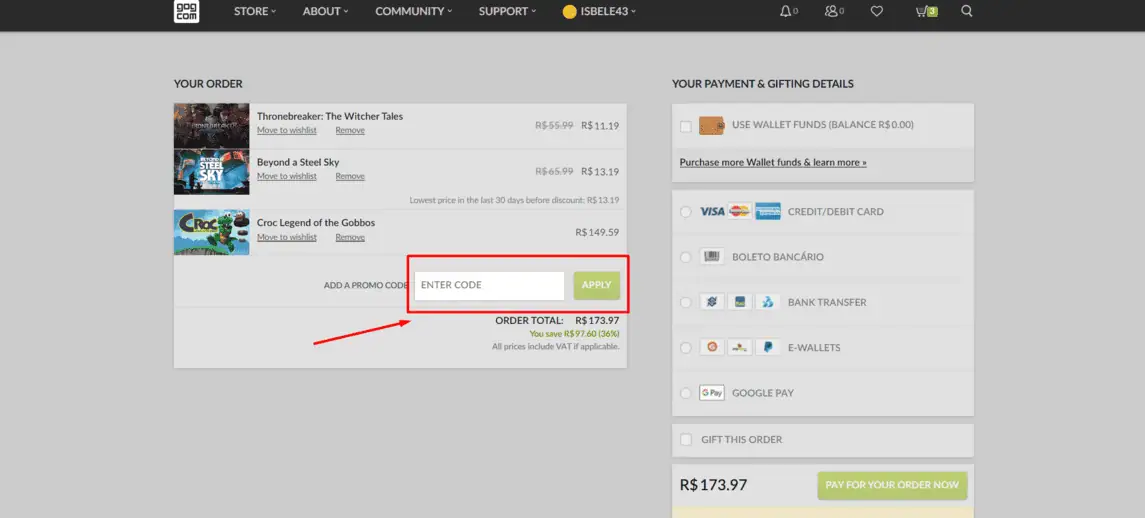The width and height of the screenshot is (1145, 518).
Task: Remove Beyond a Steel Sky from order
Action: 350,176
